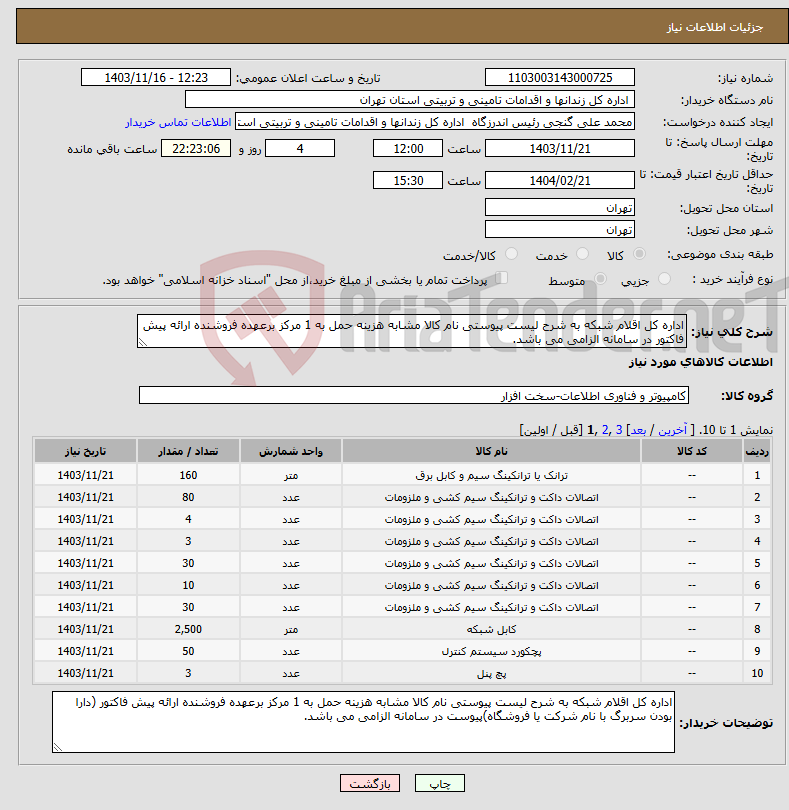Screen dimensions: 789x810
Task: Click the row number 7 cell
Action: click(x=757, y=607)
